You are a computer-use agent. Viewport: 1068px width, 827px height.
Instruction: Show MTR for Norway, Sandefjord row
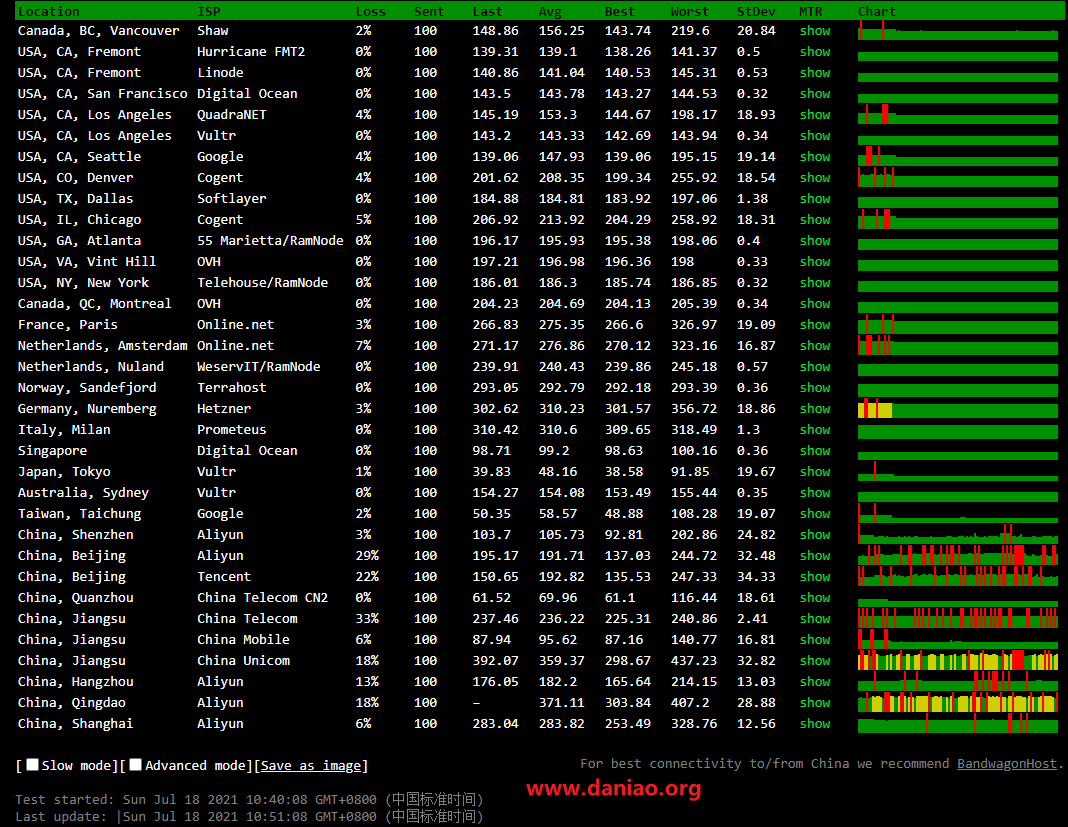tap(815, 388)
